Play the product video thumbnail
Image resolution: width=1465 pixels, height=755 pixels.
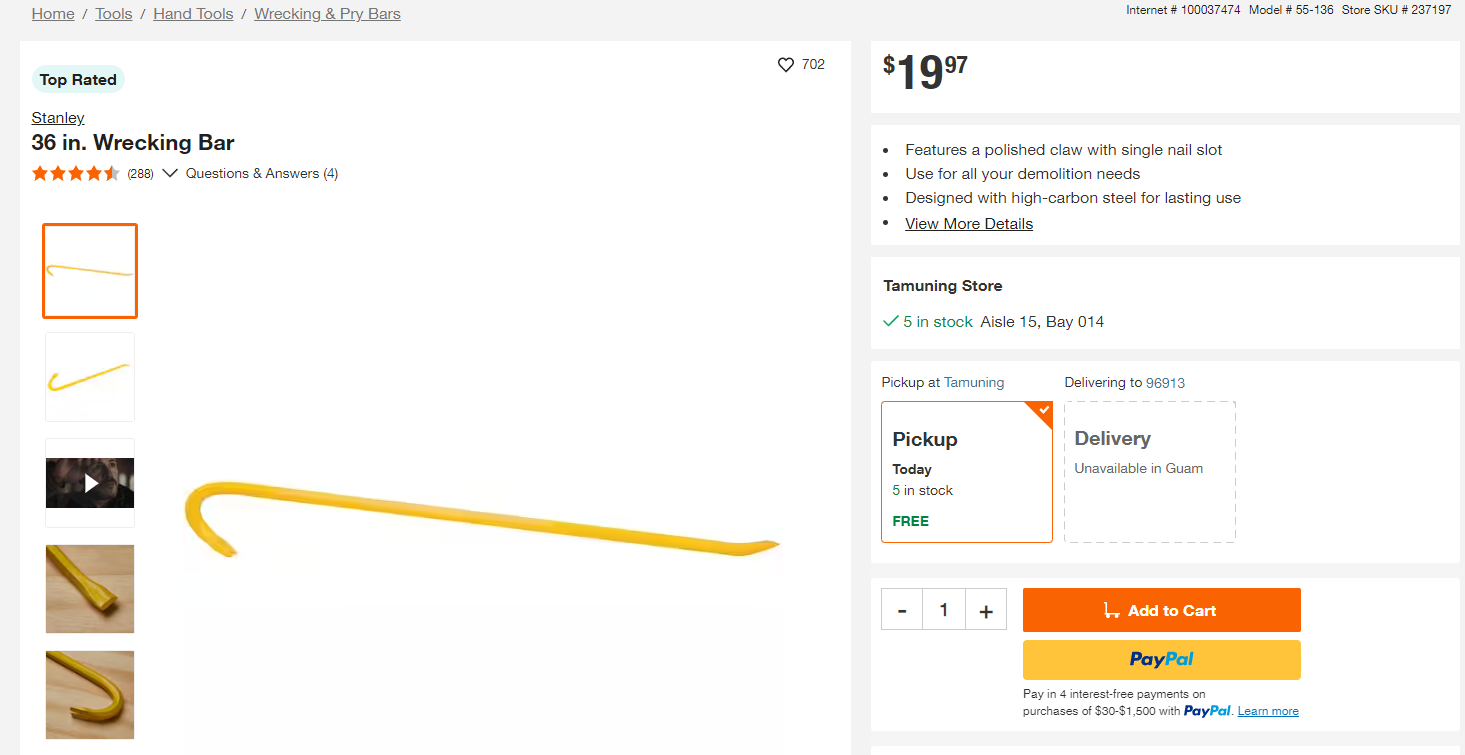(90, 483)
